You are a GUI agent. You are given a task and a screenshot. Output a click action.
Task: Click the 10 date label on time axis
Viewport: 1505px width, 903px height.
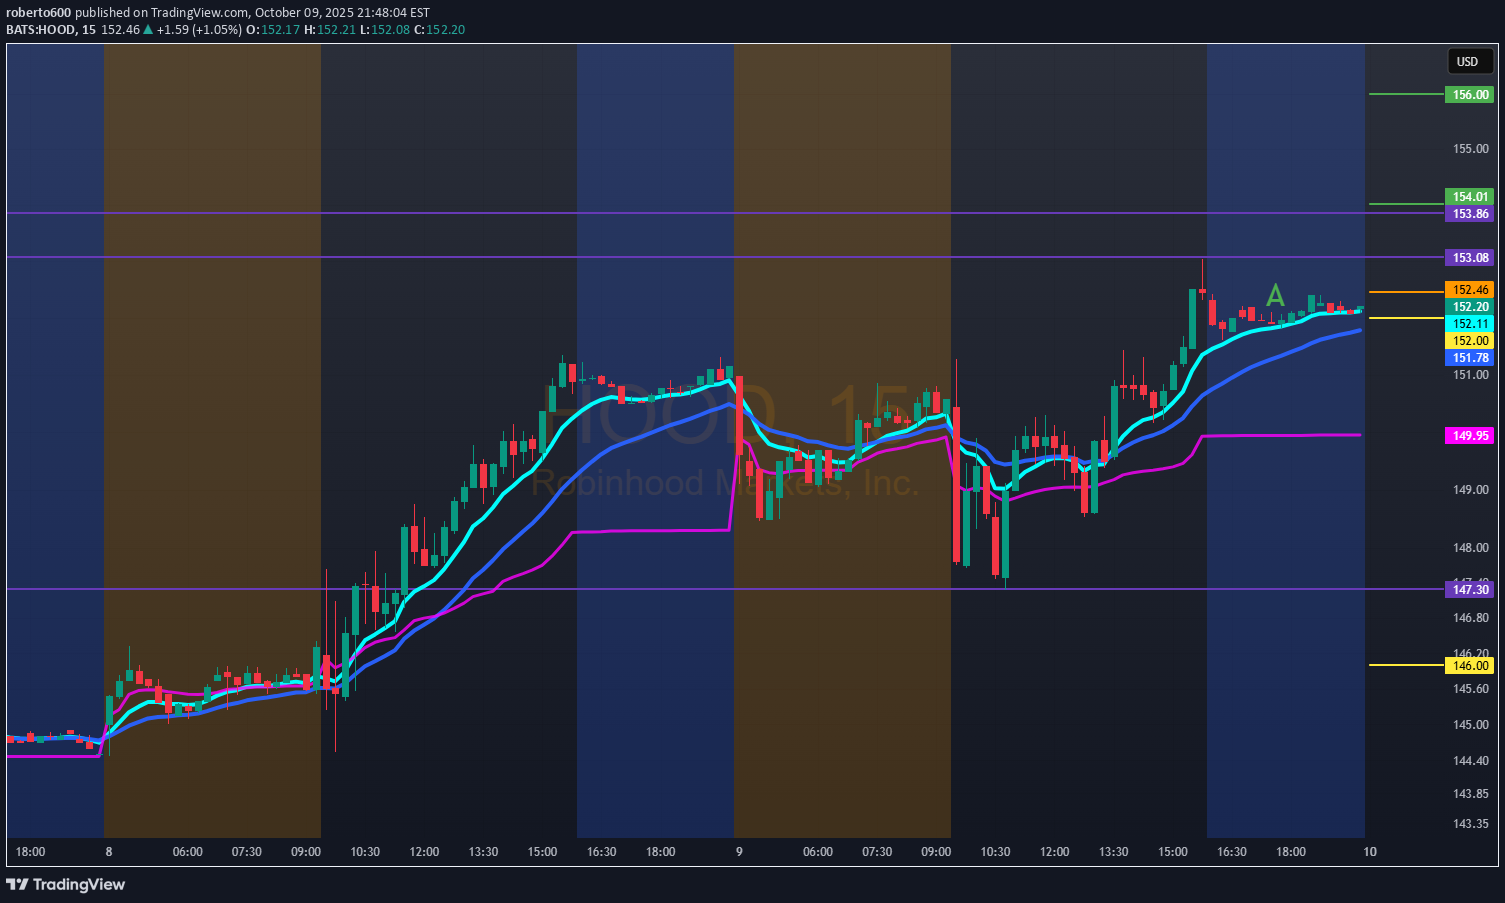1369,852
